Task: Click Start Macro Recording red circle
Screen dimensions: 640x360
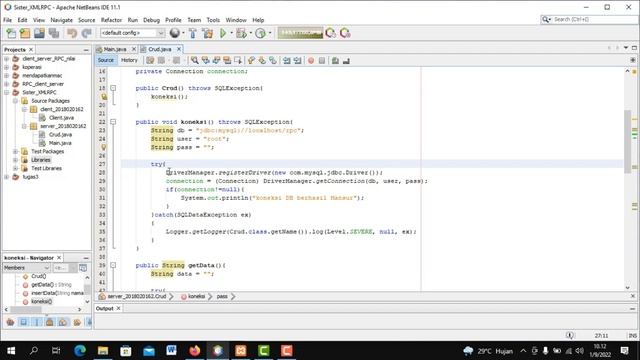Action: 311,60
